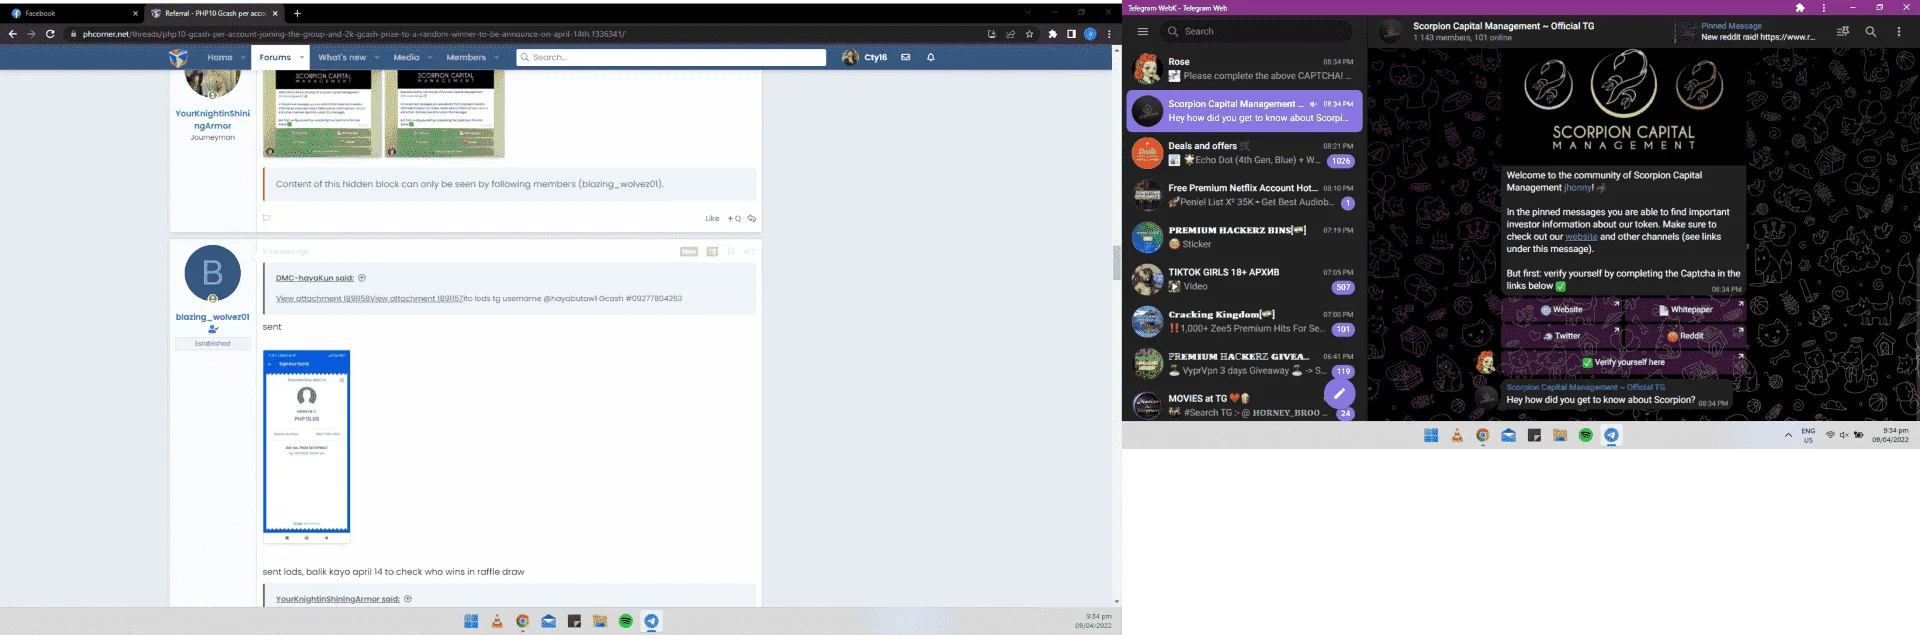Open extensions puzzle icon in Telegram window
Image resolution: width=1920 pixels, height=635 pixels.
[1800, 8]
